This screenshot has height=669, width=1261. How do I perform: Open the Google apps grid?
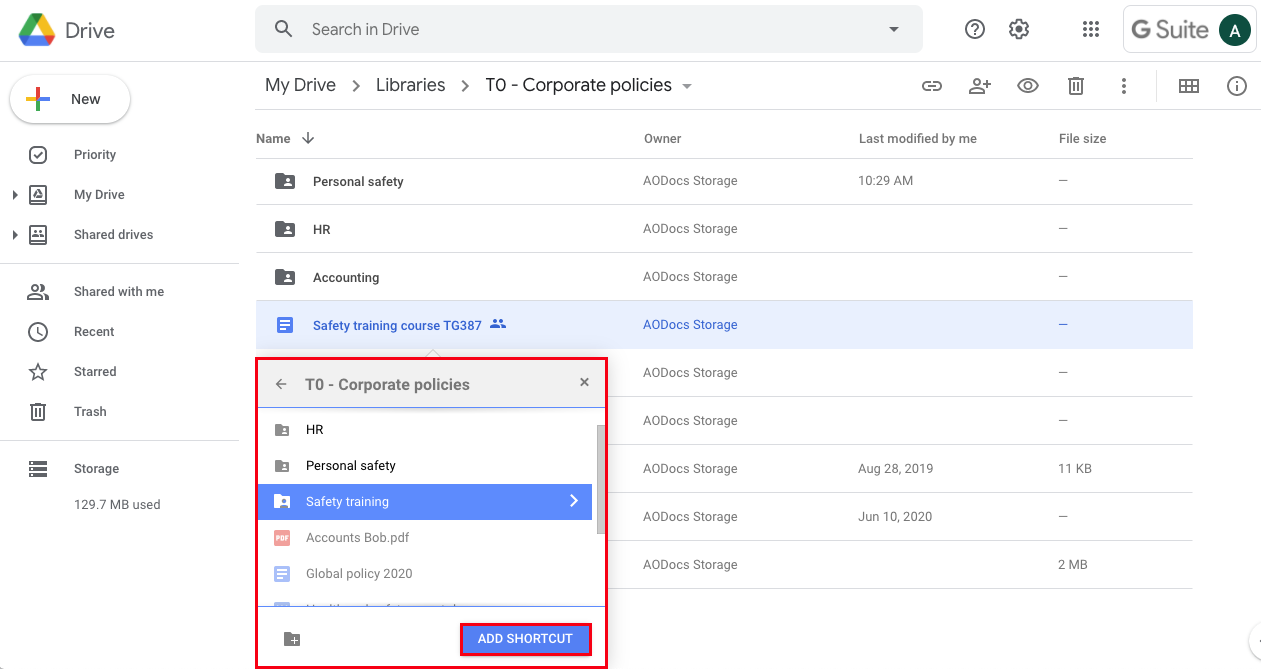1091,29
